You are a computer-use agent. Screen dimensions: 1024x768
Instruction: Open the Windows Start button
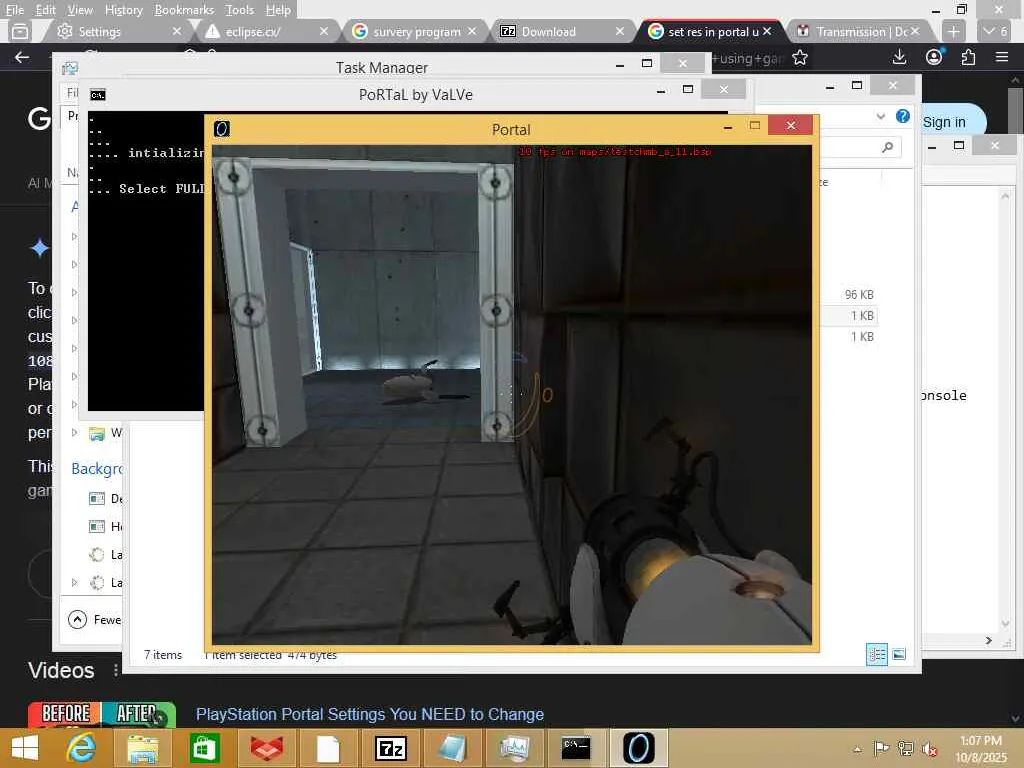pyautogui.click(x=25, y=748)
